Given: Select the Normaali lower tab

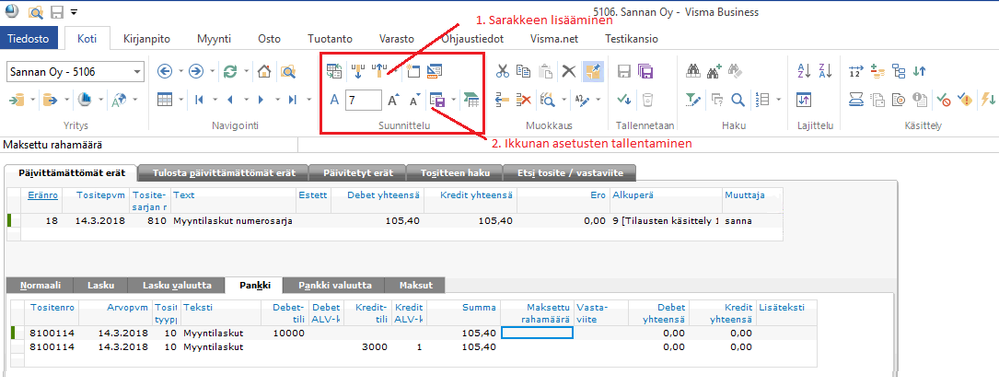Looking at the screenshot, I should 40,285.
